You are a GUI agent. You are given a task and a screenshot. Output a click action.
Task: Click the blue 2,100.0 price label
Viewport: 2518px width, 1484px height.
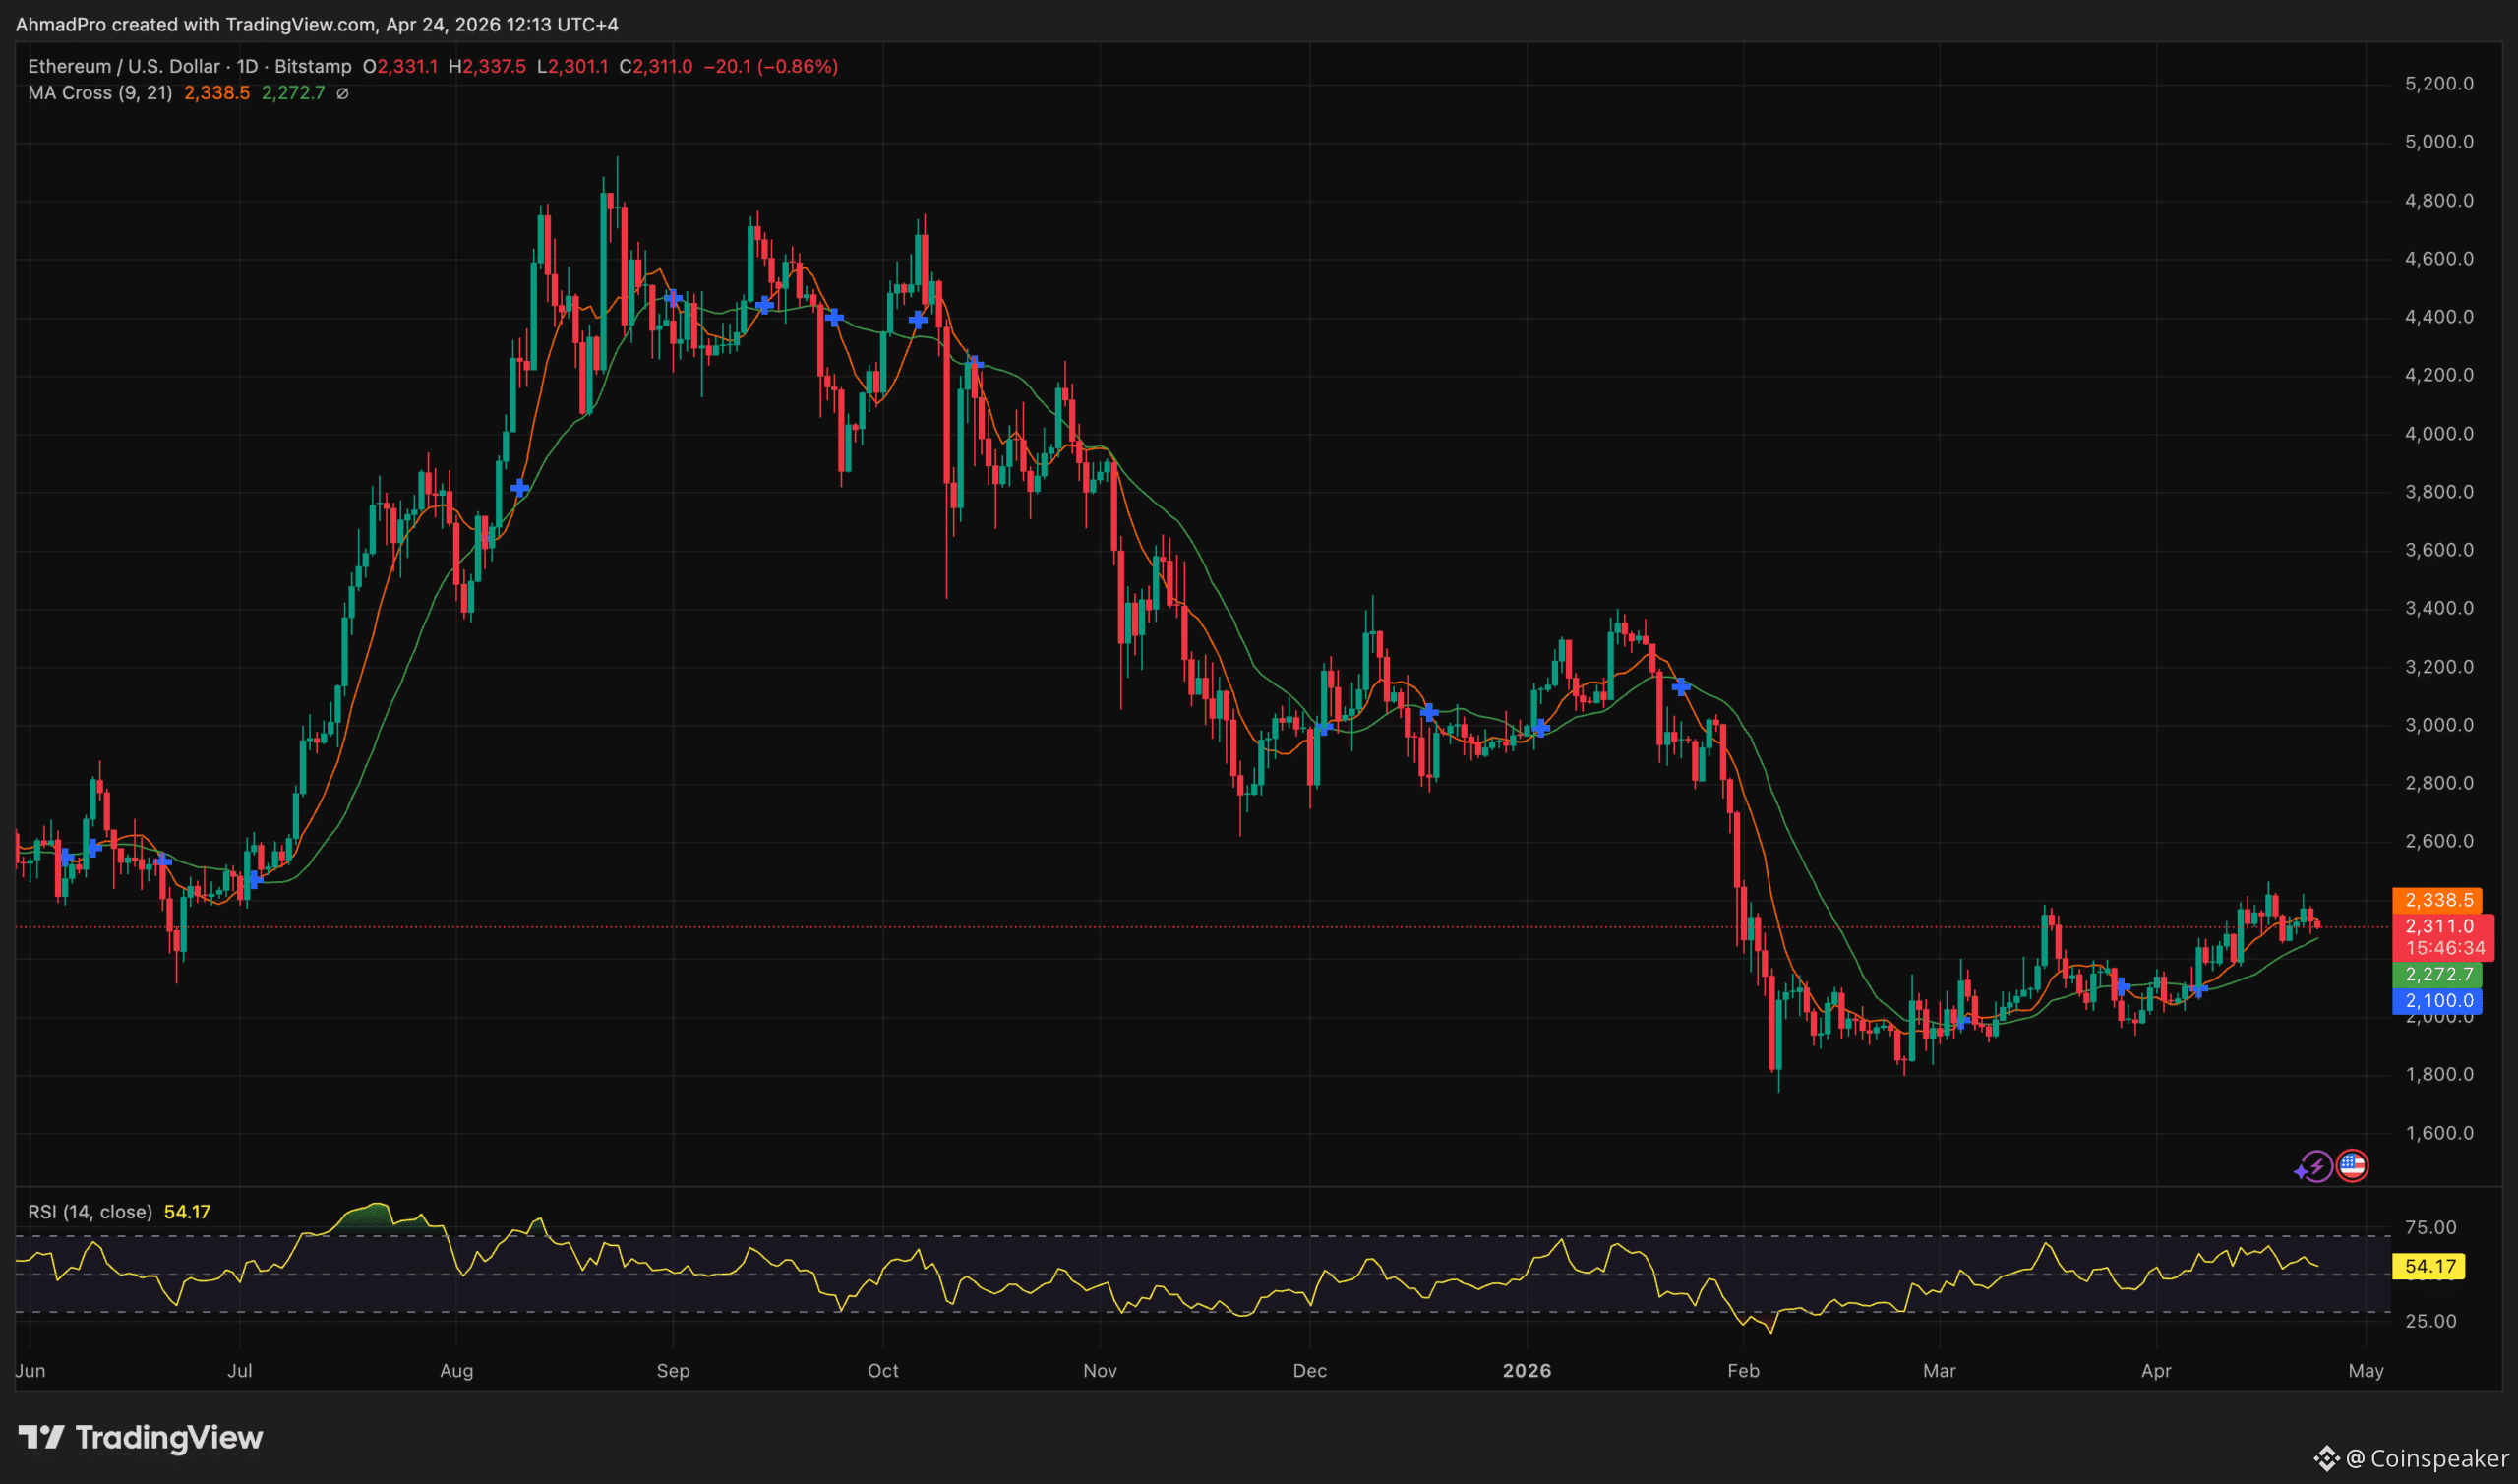(x=2439, y=1000)
